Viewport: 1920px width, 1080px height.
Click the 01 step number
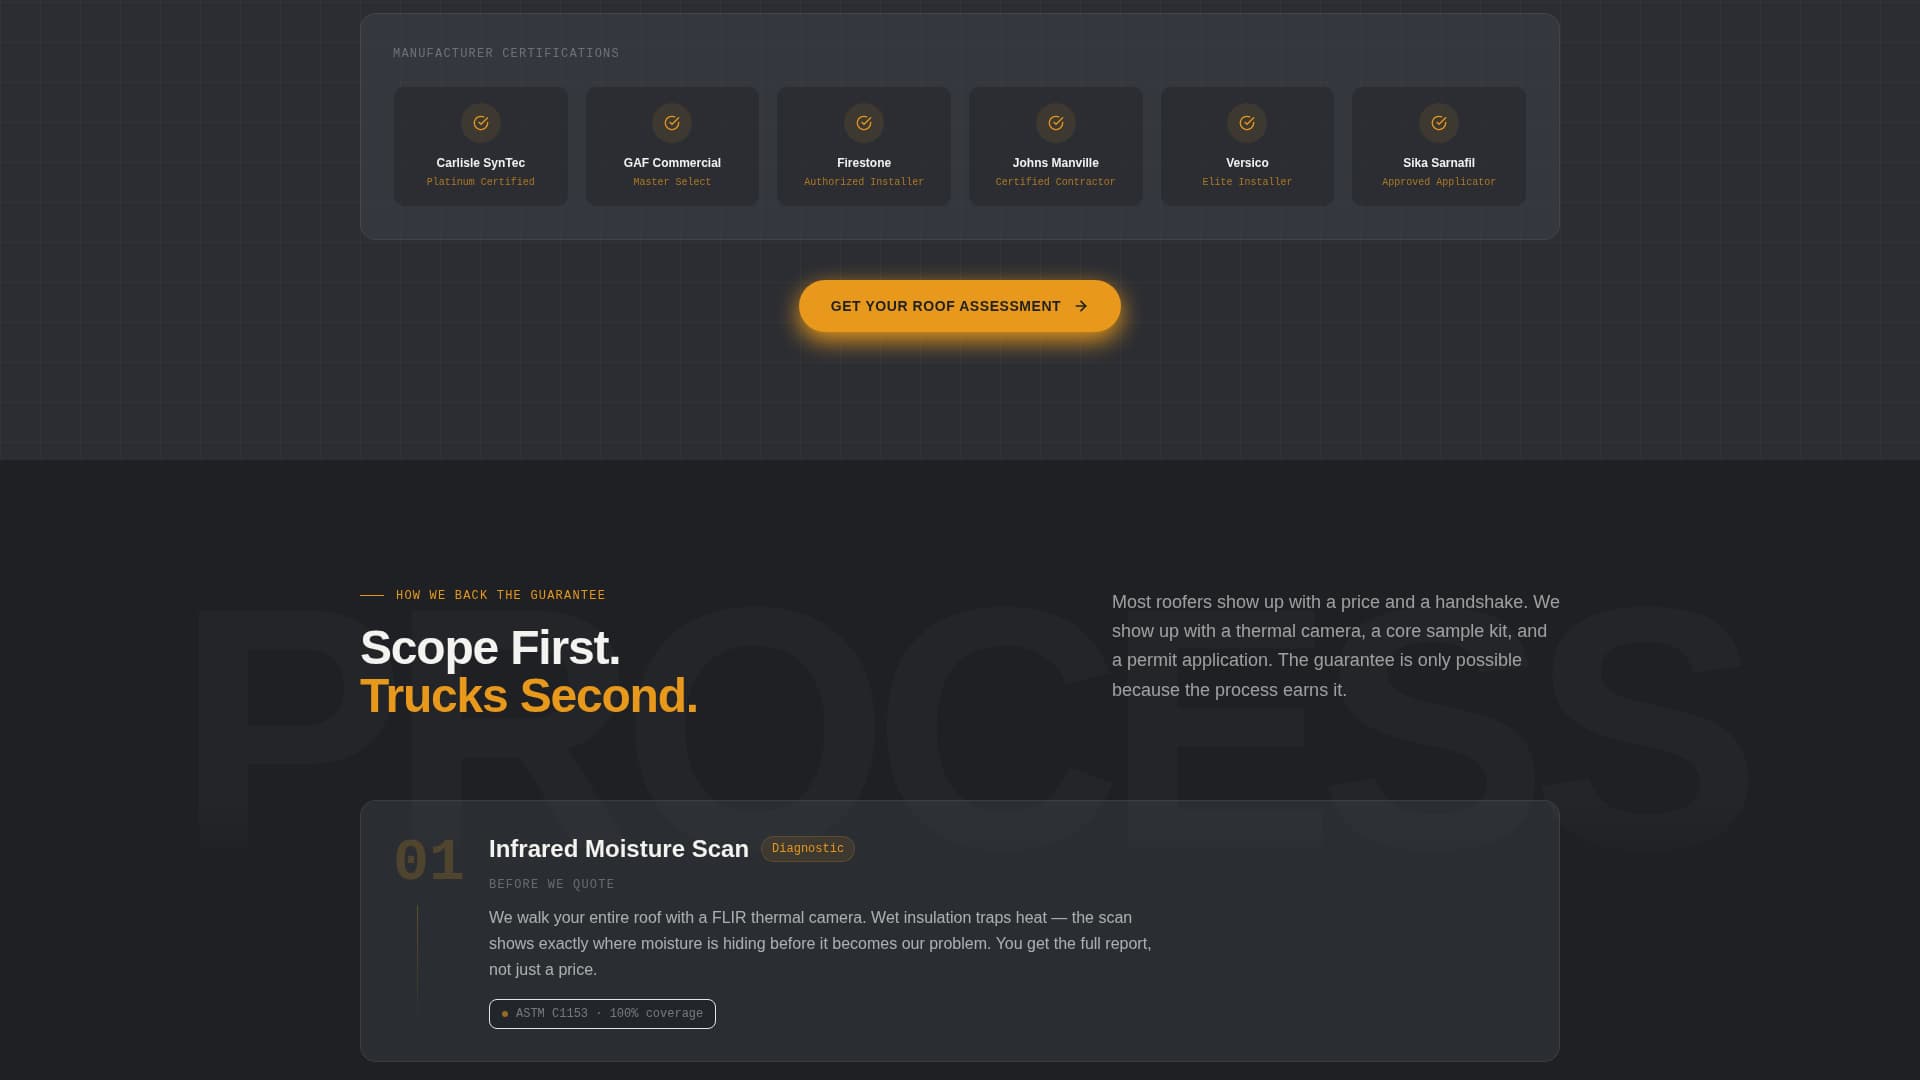pos(429,861)
